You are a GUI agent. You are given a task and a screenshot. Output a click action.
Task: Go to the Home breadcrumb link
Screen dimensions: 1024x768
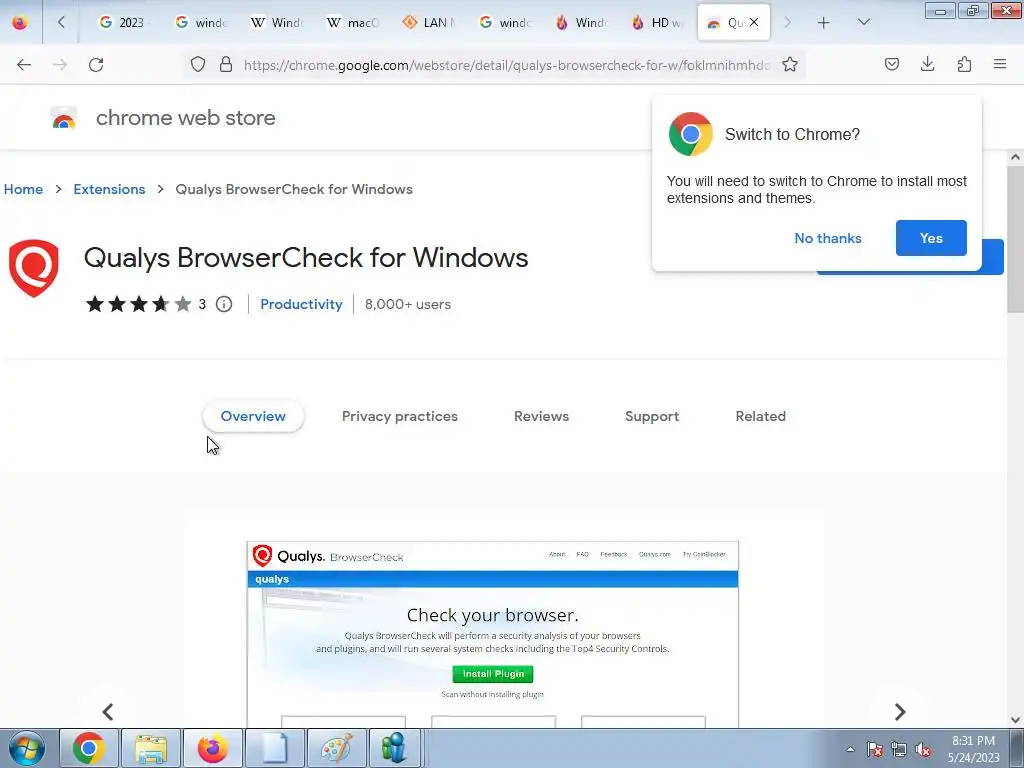(x=24, y=189)
